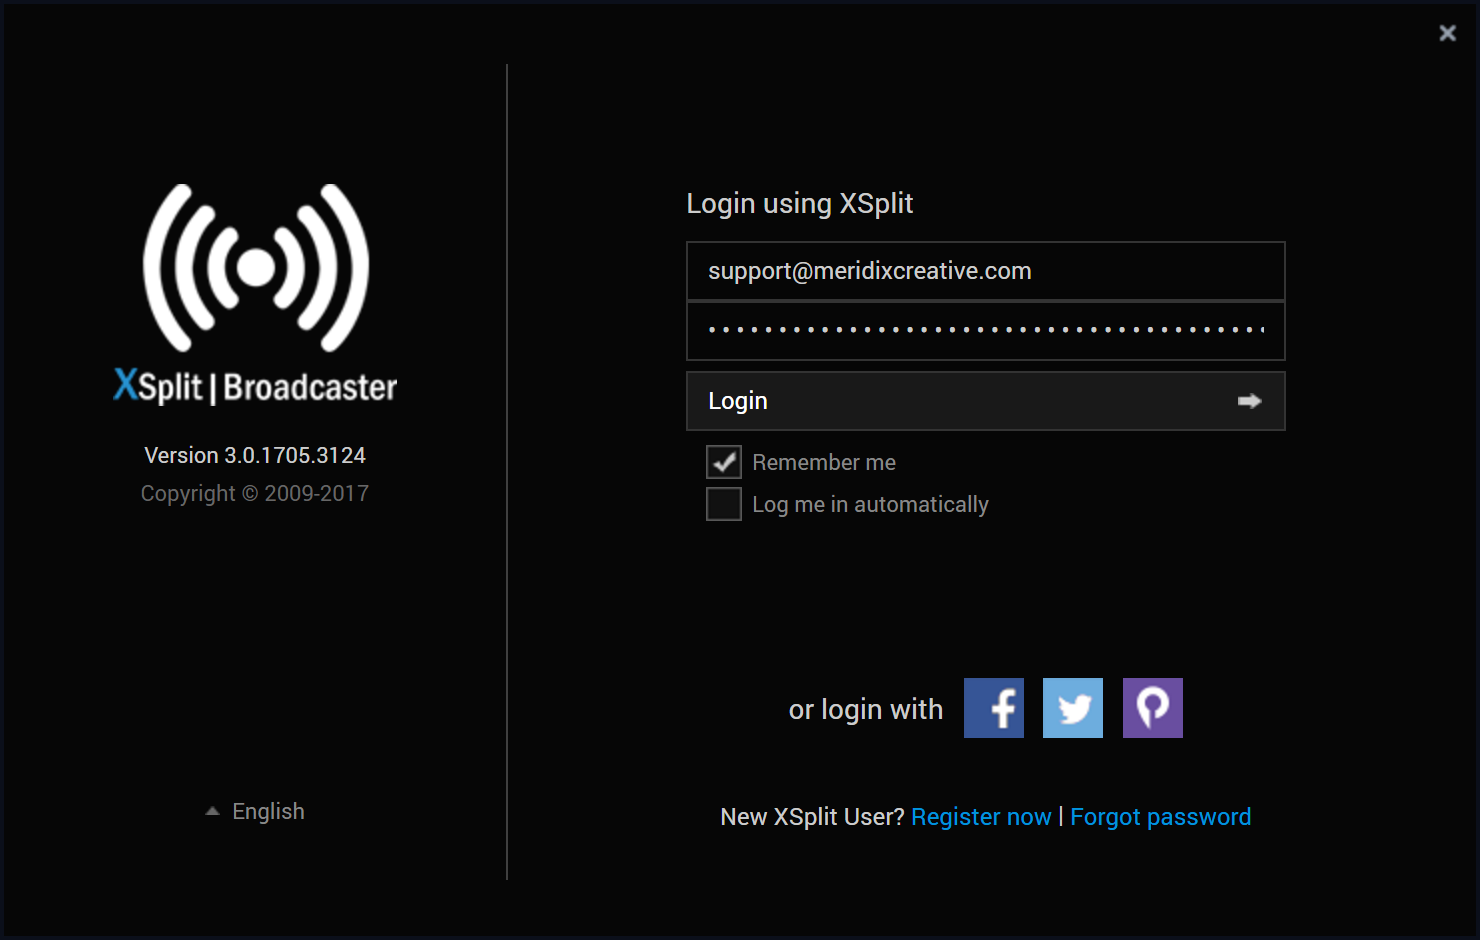Click the purple Player.me login icon
The width and height of the screenshot is (1480, 940).
coord(1152,708)
